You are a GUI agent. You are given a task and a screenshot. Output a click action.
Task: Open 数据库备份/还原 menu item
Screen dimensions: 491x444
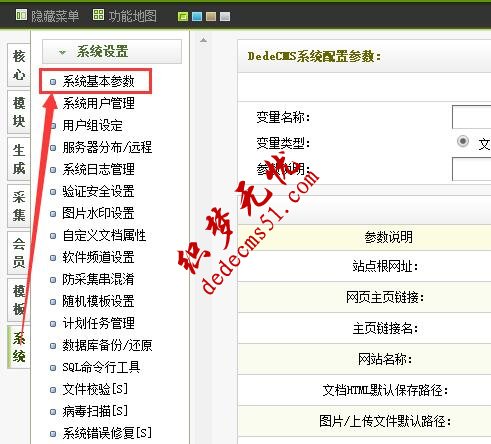[x=107, y=345]
